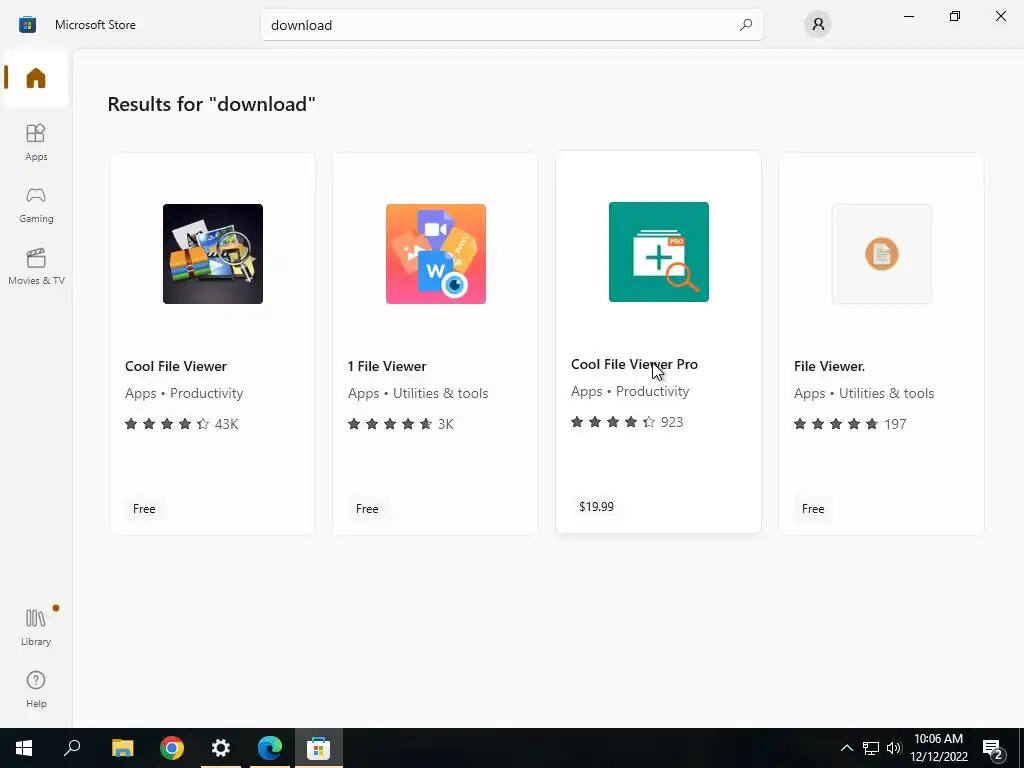1024x768 pixels.
Task: Open Cool File Viewer Pro thumbnail
Action: pyautogui.click(x=658, y=252)
